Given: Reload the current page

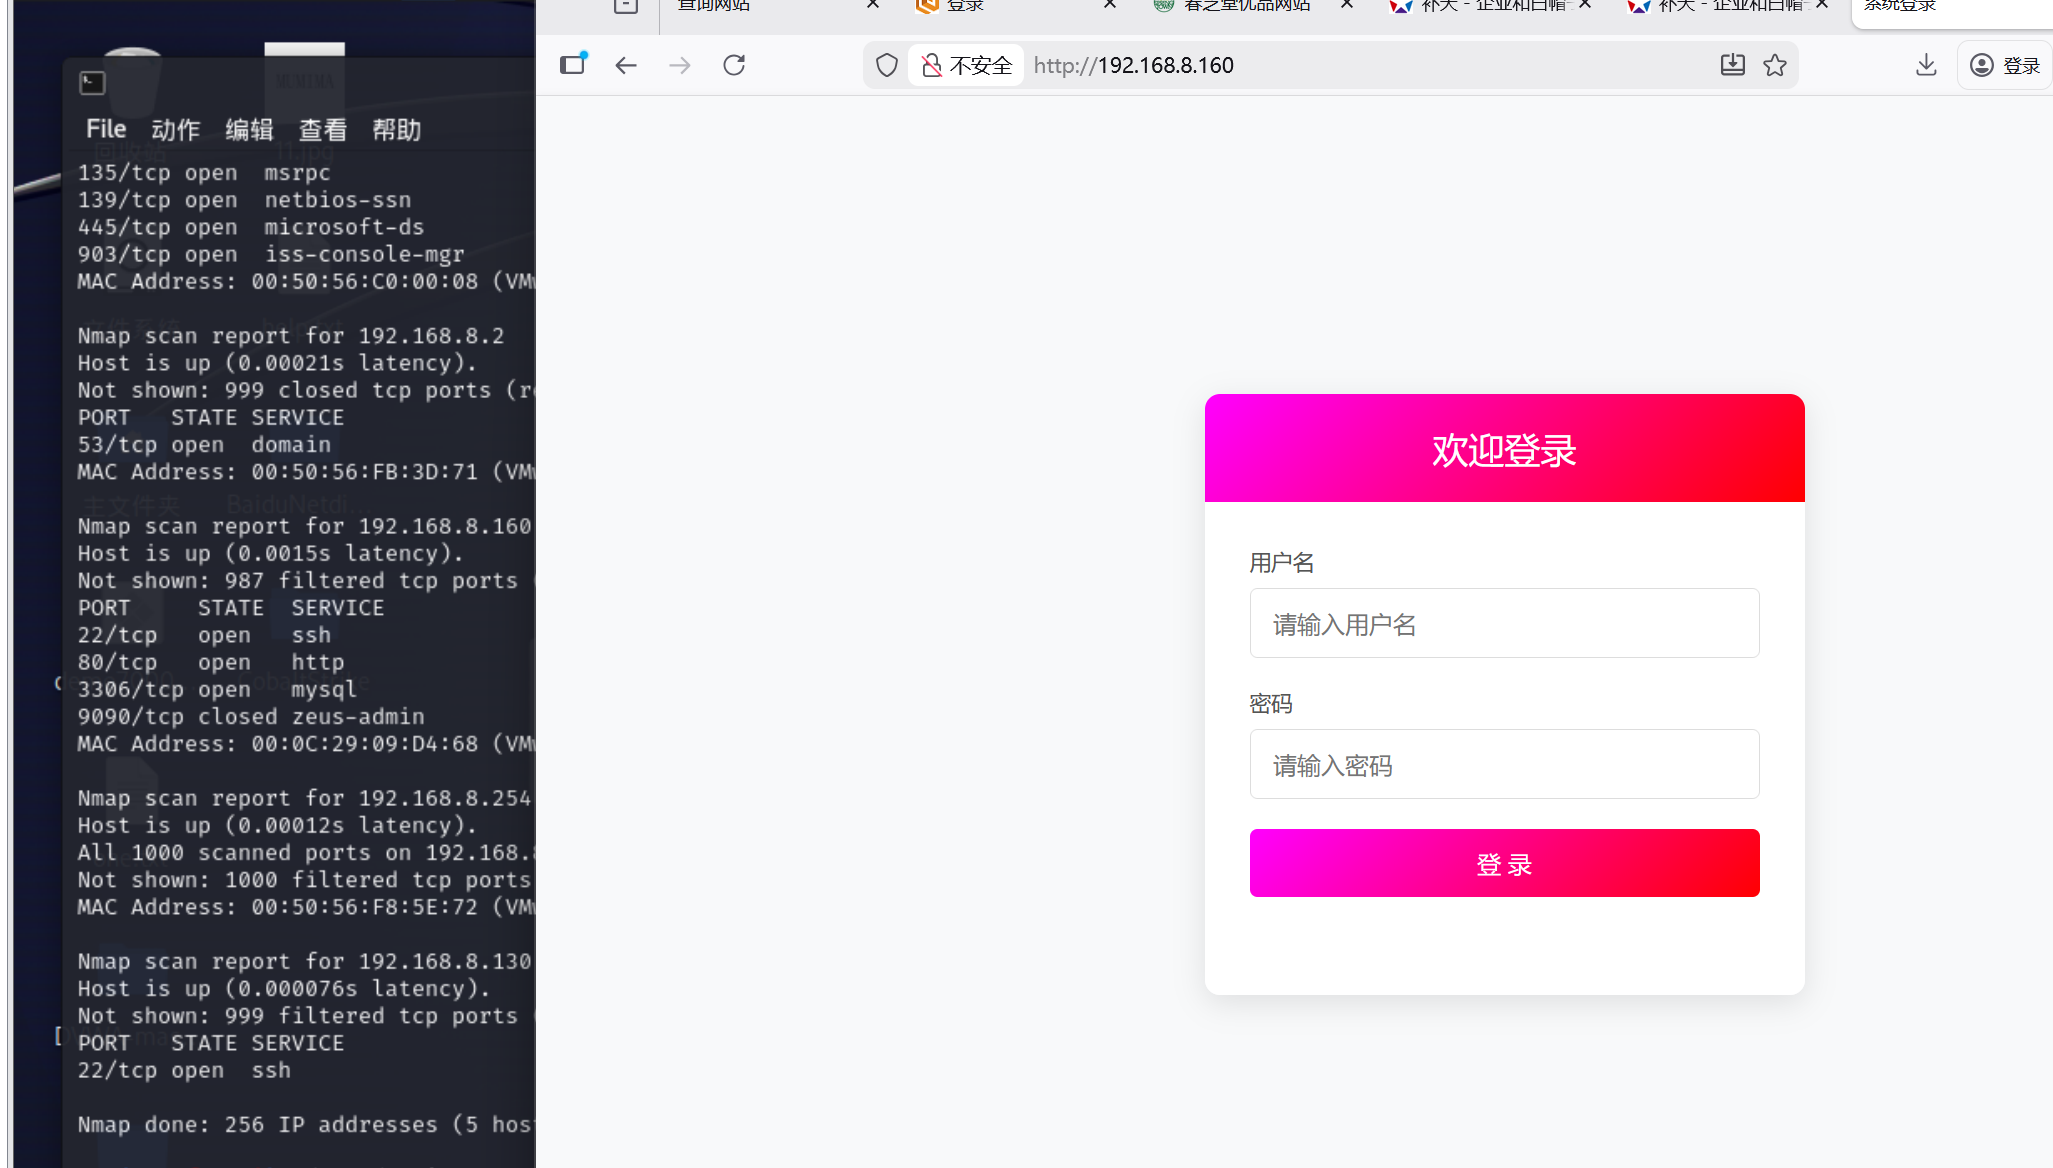Looking at the screenshot, I should pos(734,66).
